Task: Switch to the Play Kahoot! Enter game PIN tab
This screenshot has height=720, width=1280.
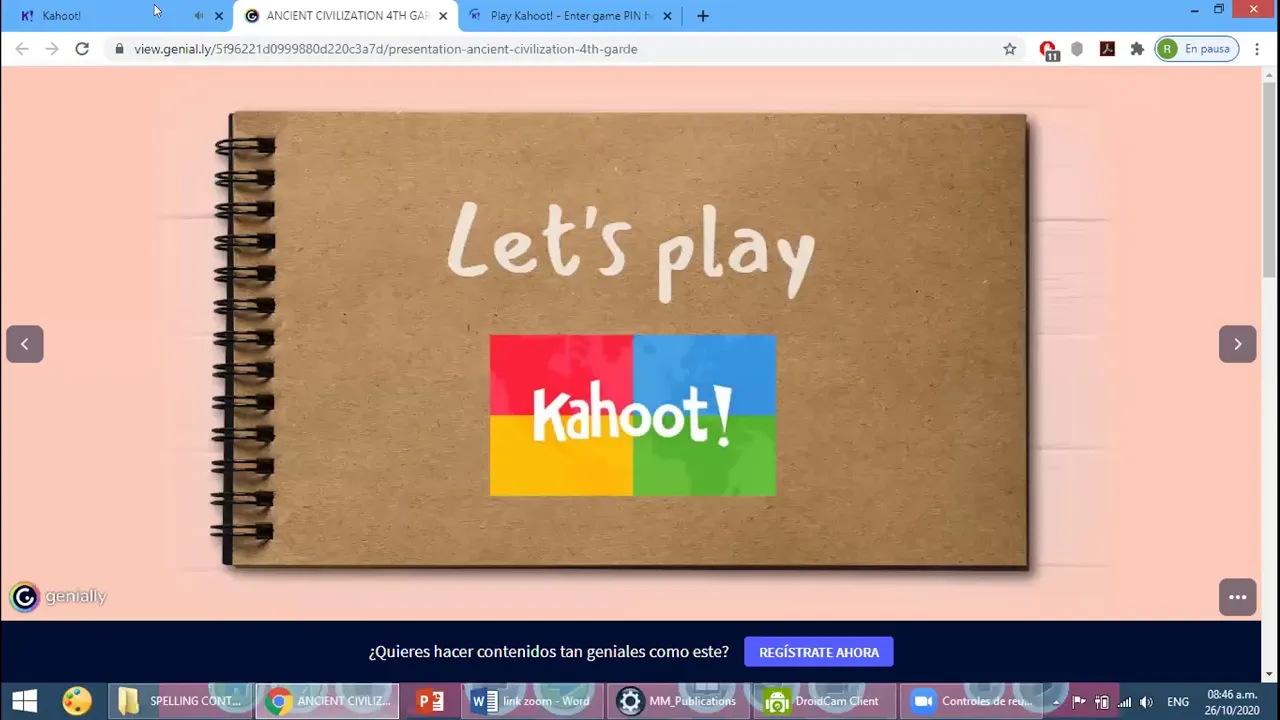Action: pos(570,16)
